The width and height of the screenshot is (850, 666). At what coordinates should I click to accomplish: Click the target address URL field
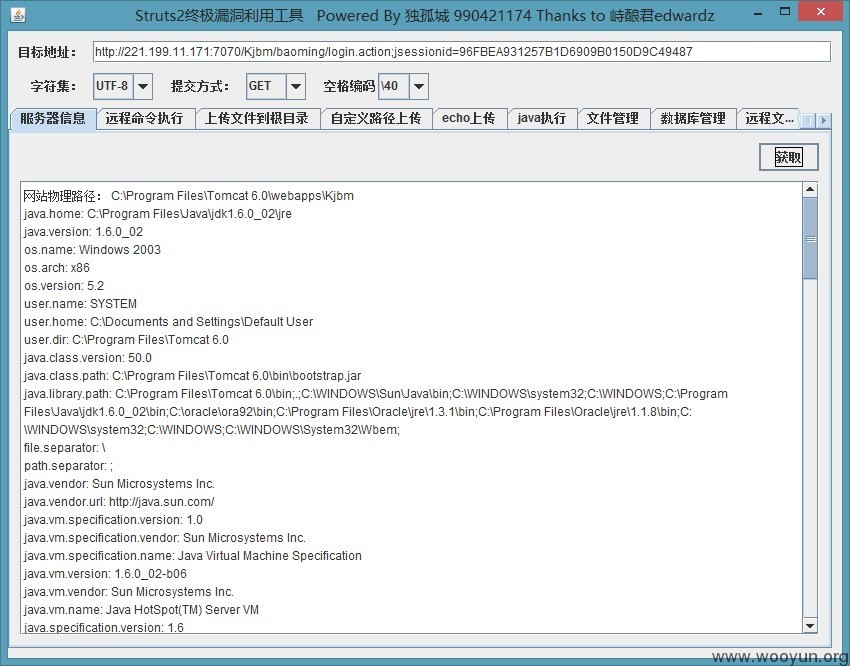click(x=461, y=52)
